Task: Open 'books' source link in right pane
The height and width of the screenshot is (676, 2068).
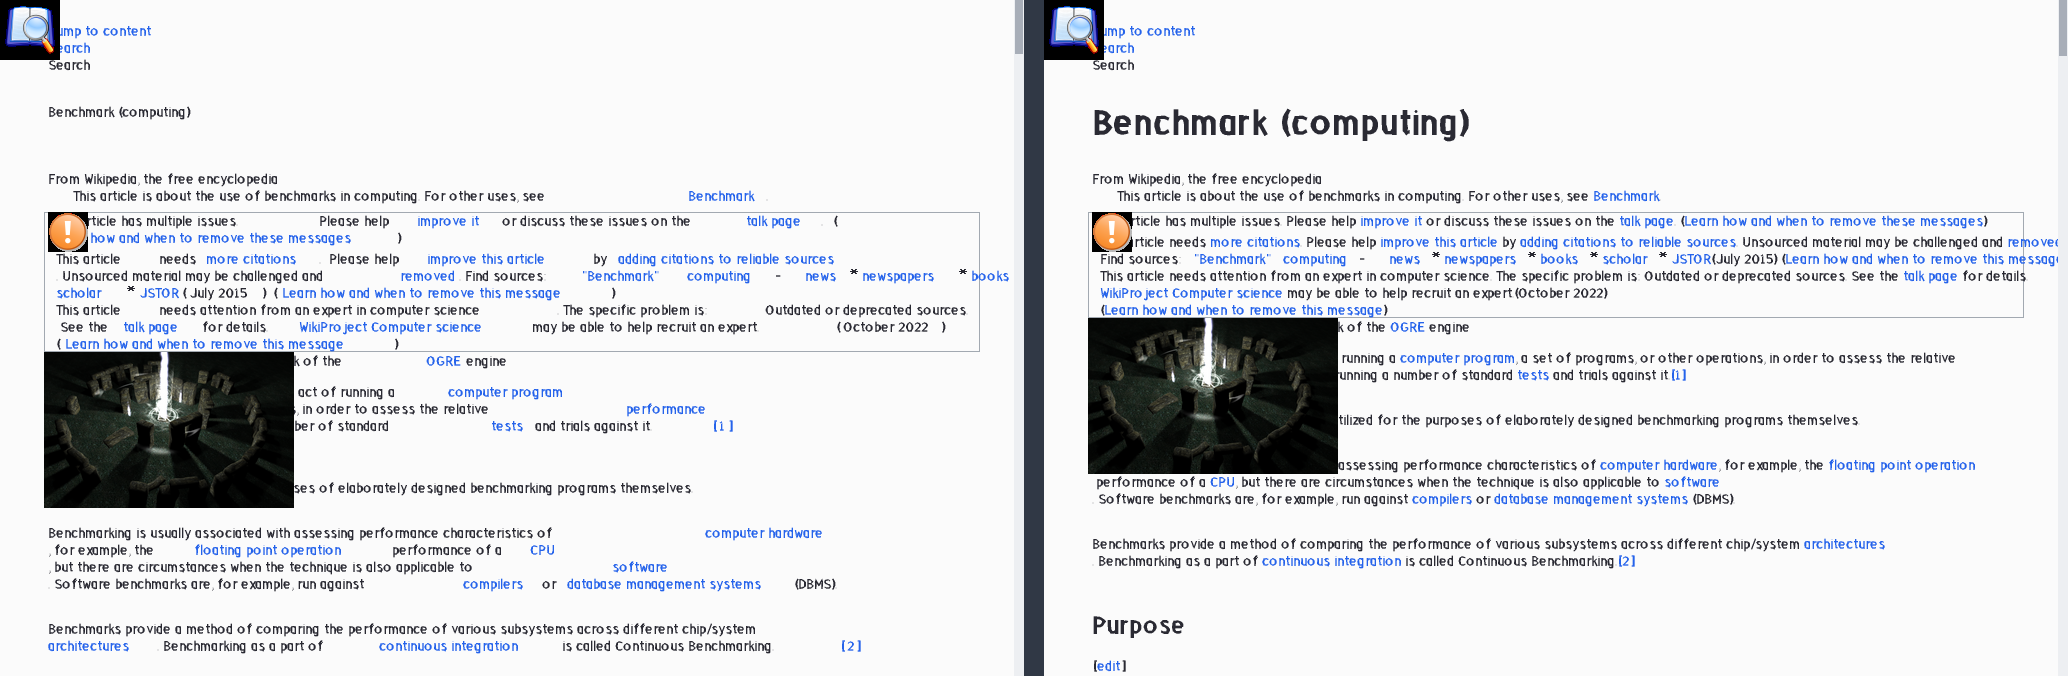Action: pos(1559,259)
